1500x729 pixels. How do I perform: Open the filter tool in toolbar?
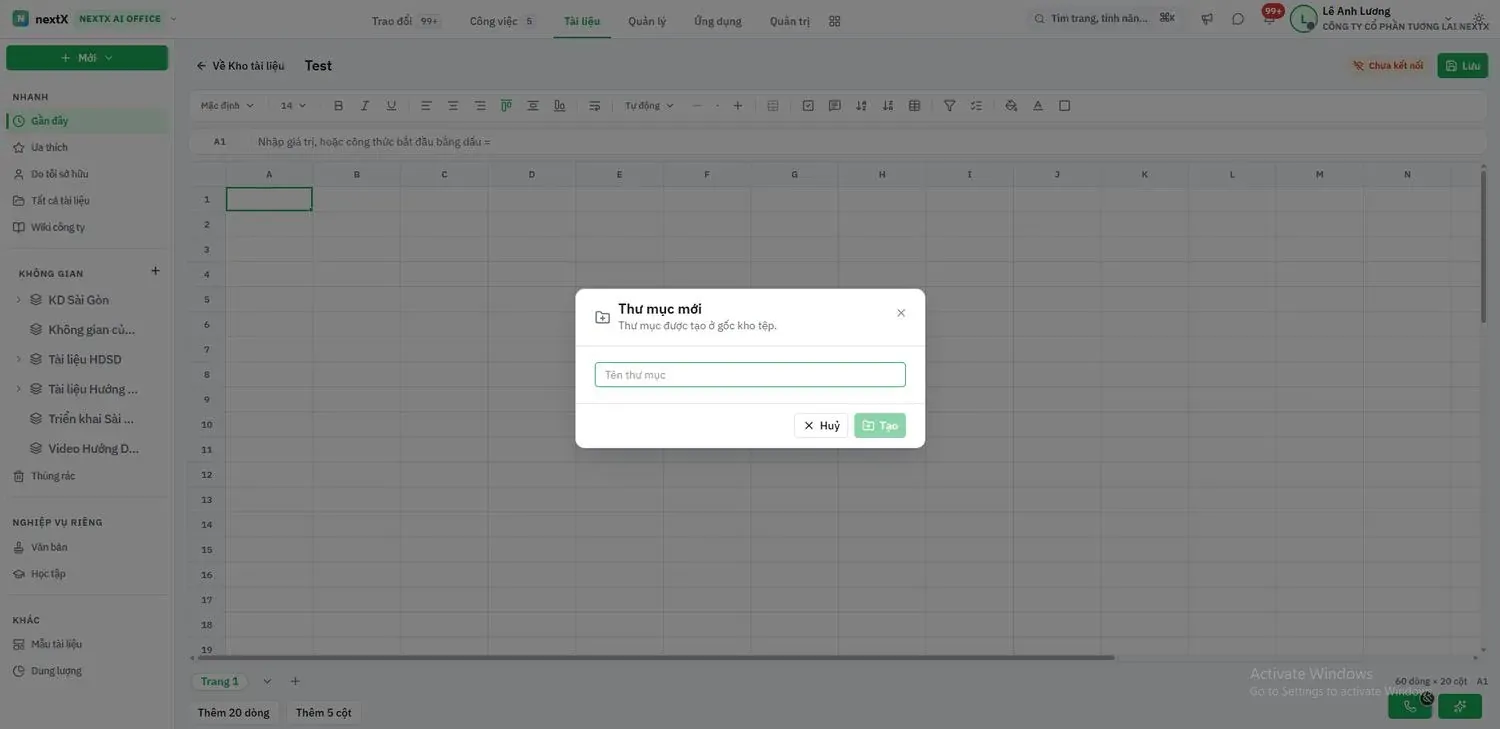pyautogui.click(x=950, y=106)
